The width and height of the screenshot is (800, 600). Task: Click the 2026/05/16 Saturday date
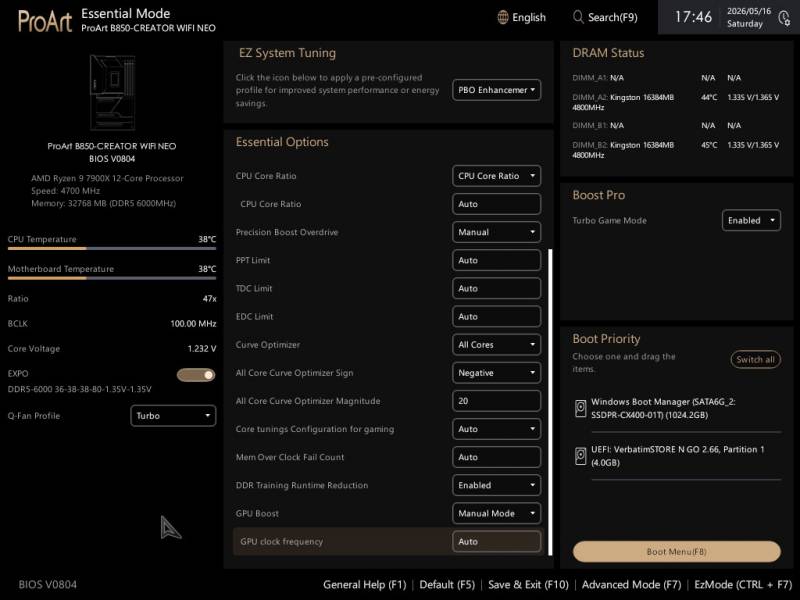tap(748, 17)
